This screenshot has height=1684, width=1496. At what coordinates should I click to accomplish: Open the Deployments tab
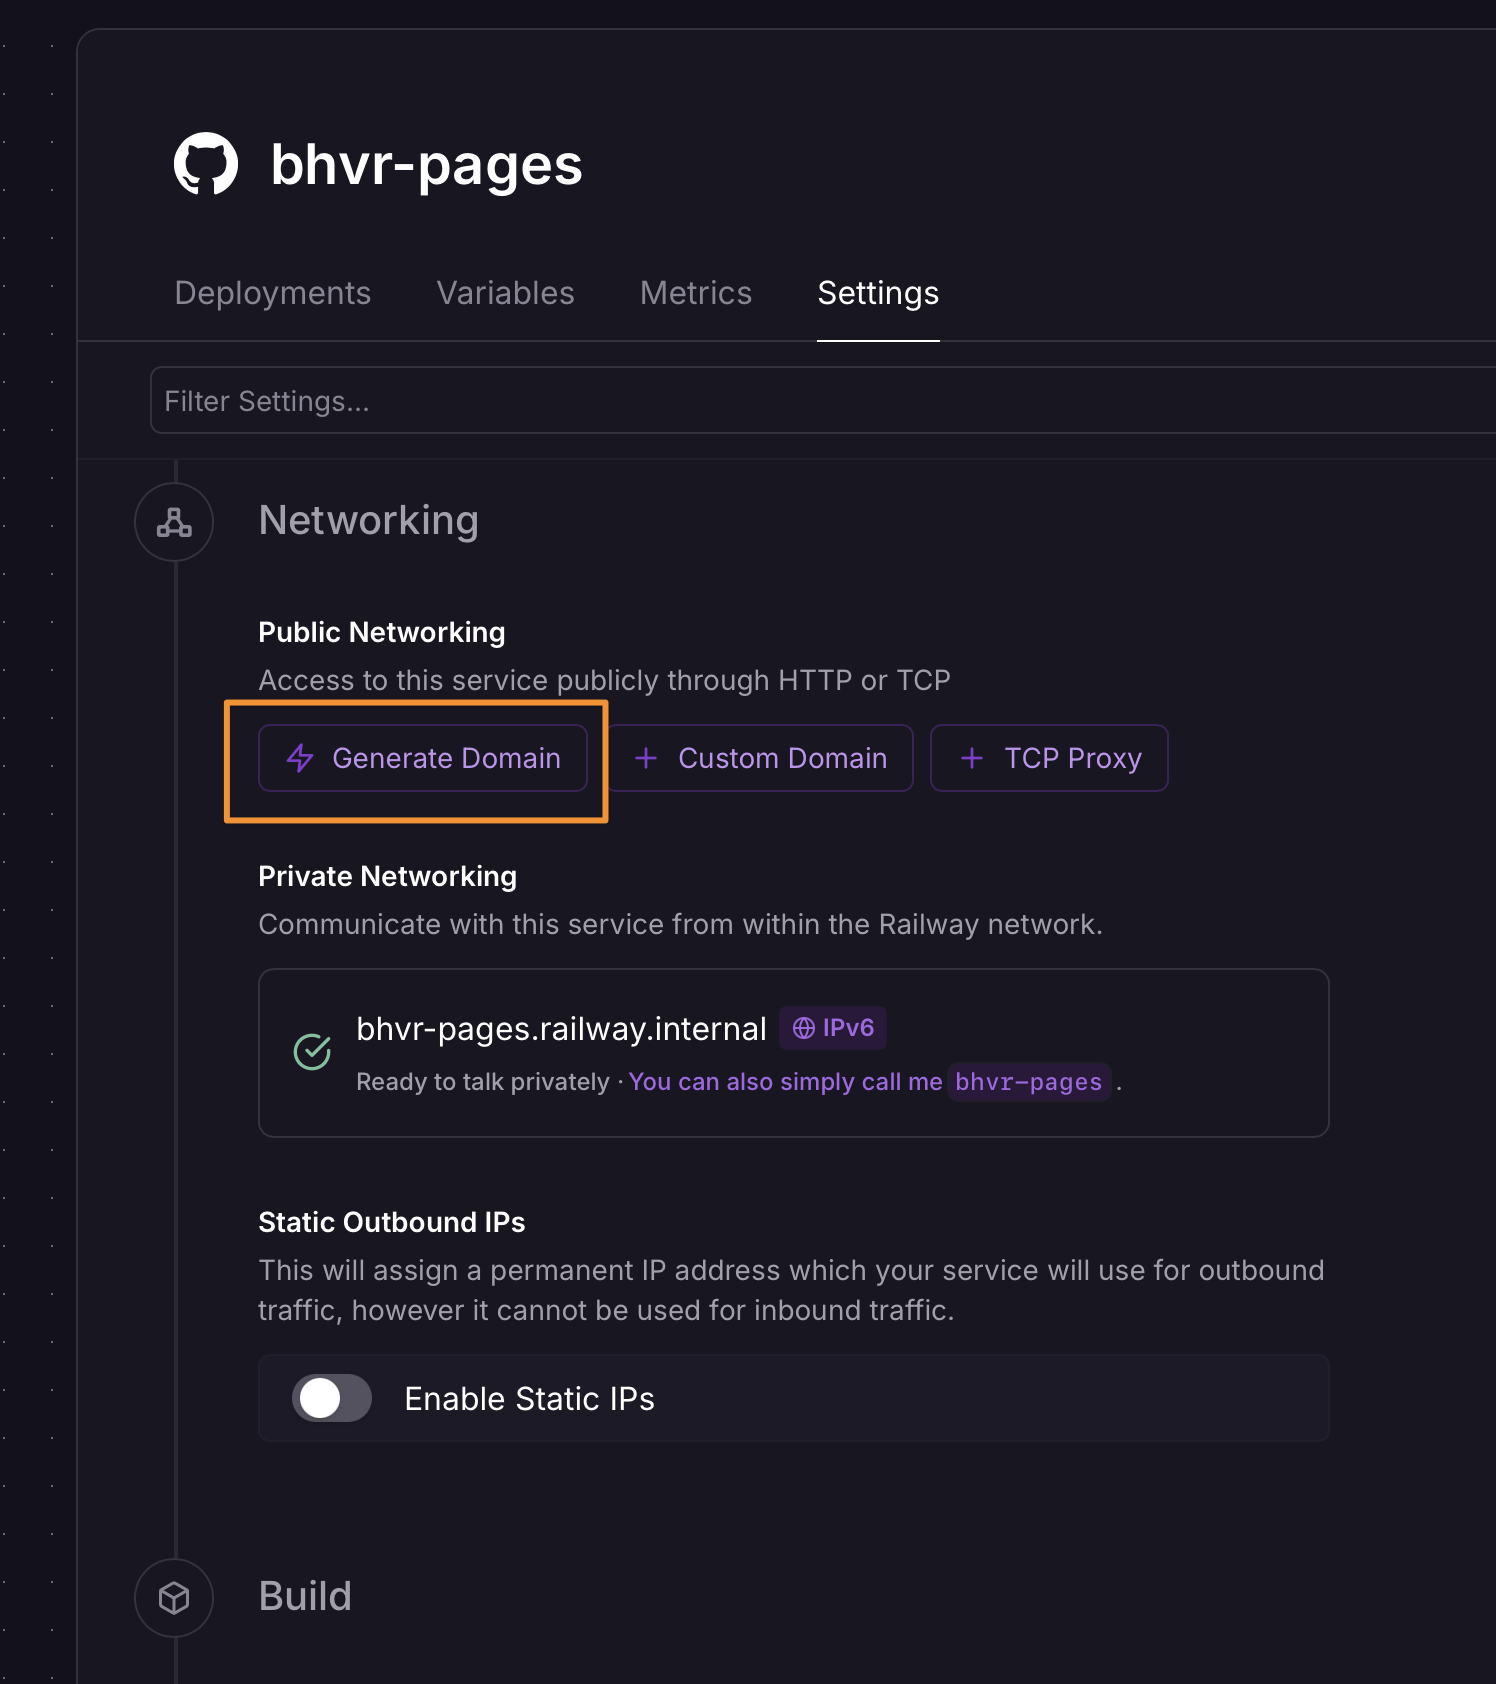click(x=272, y=293)
